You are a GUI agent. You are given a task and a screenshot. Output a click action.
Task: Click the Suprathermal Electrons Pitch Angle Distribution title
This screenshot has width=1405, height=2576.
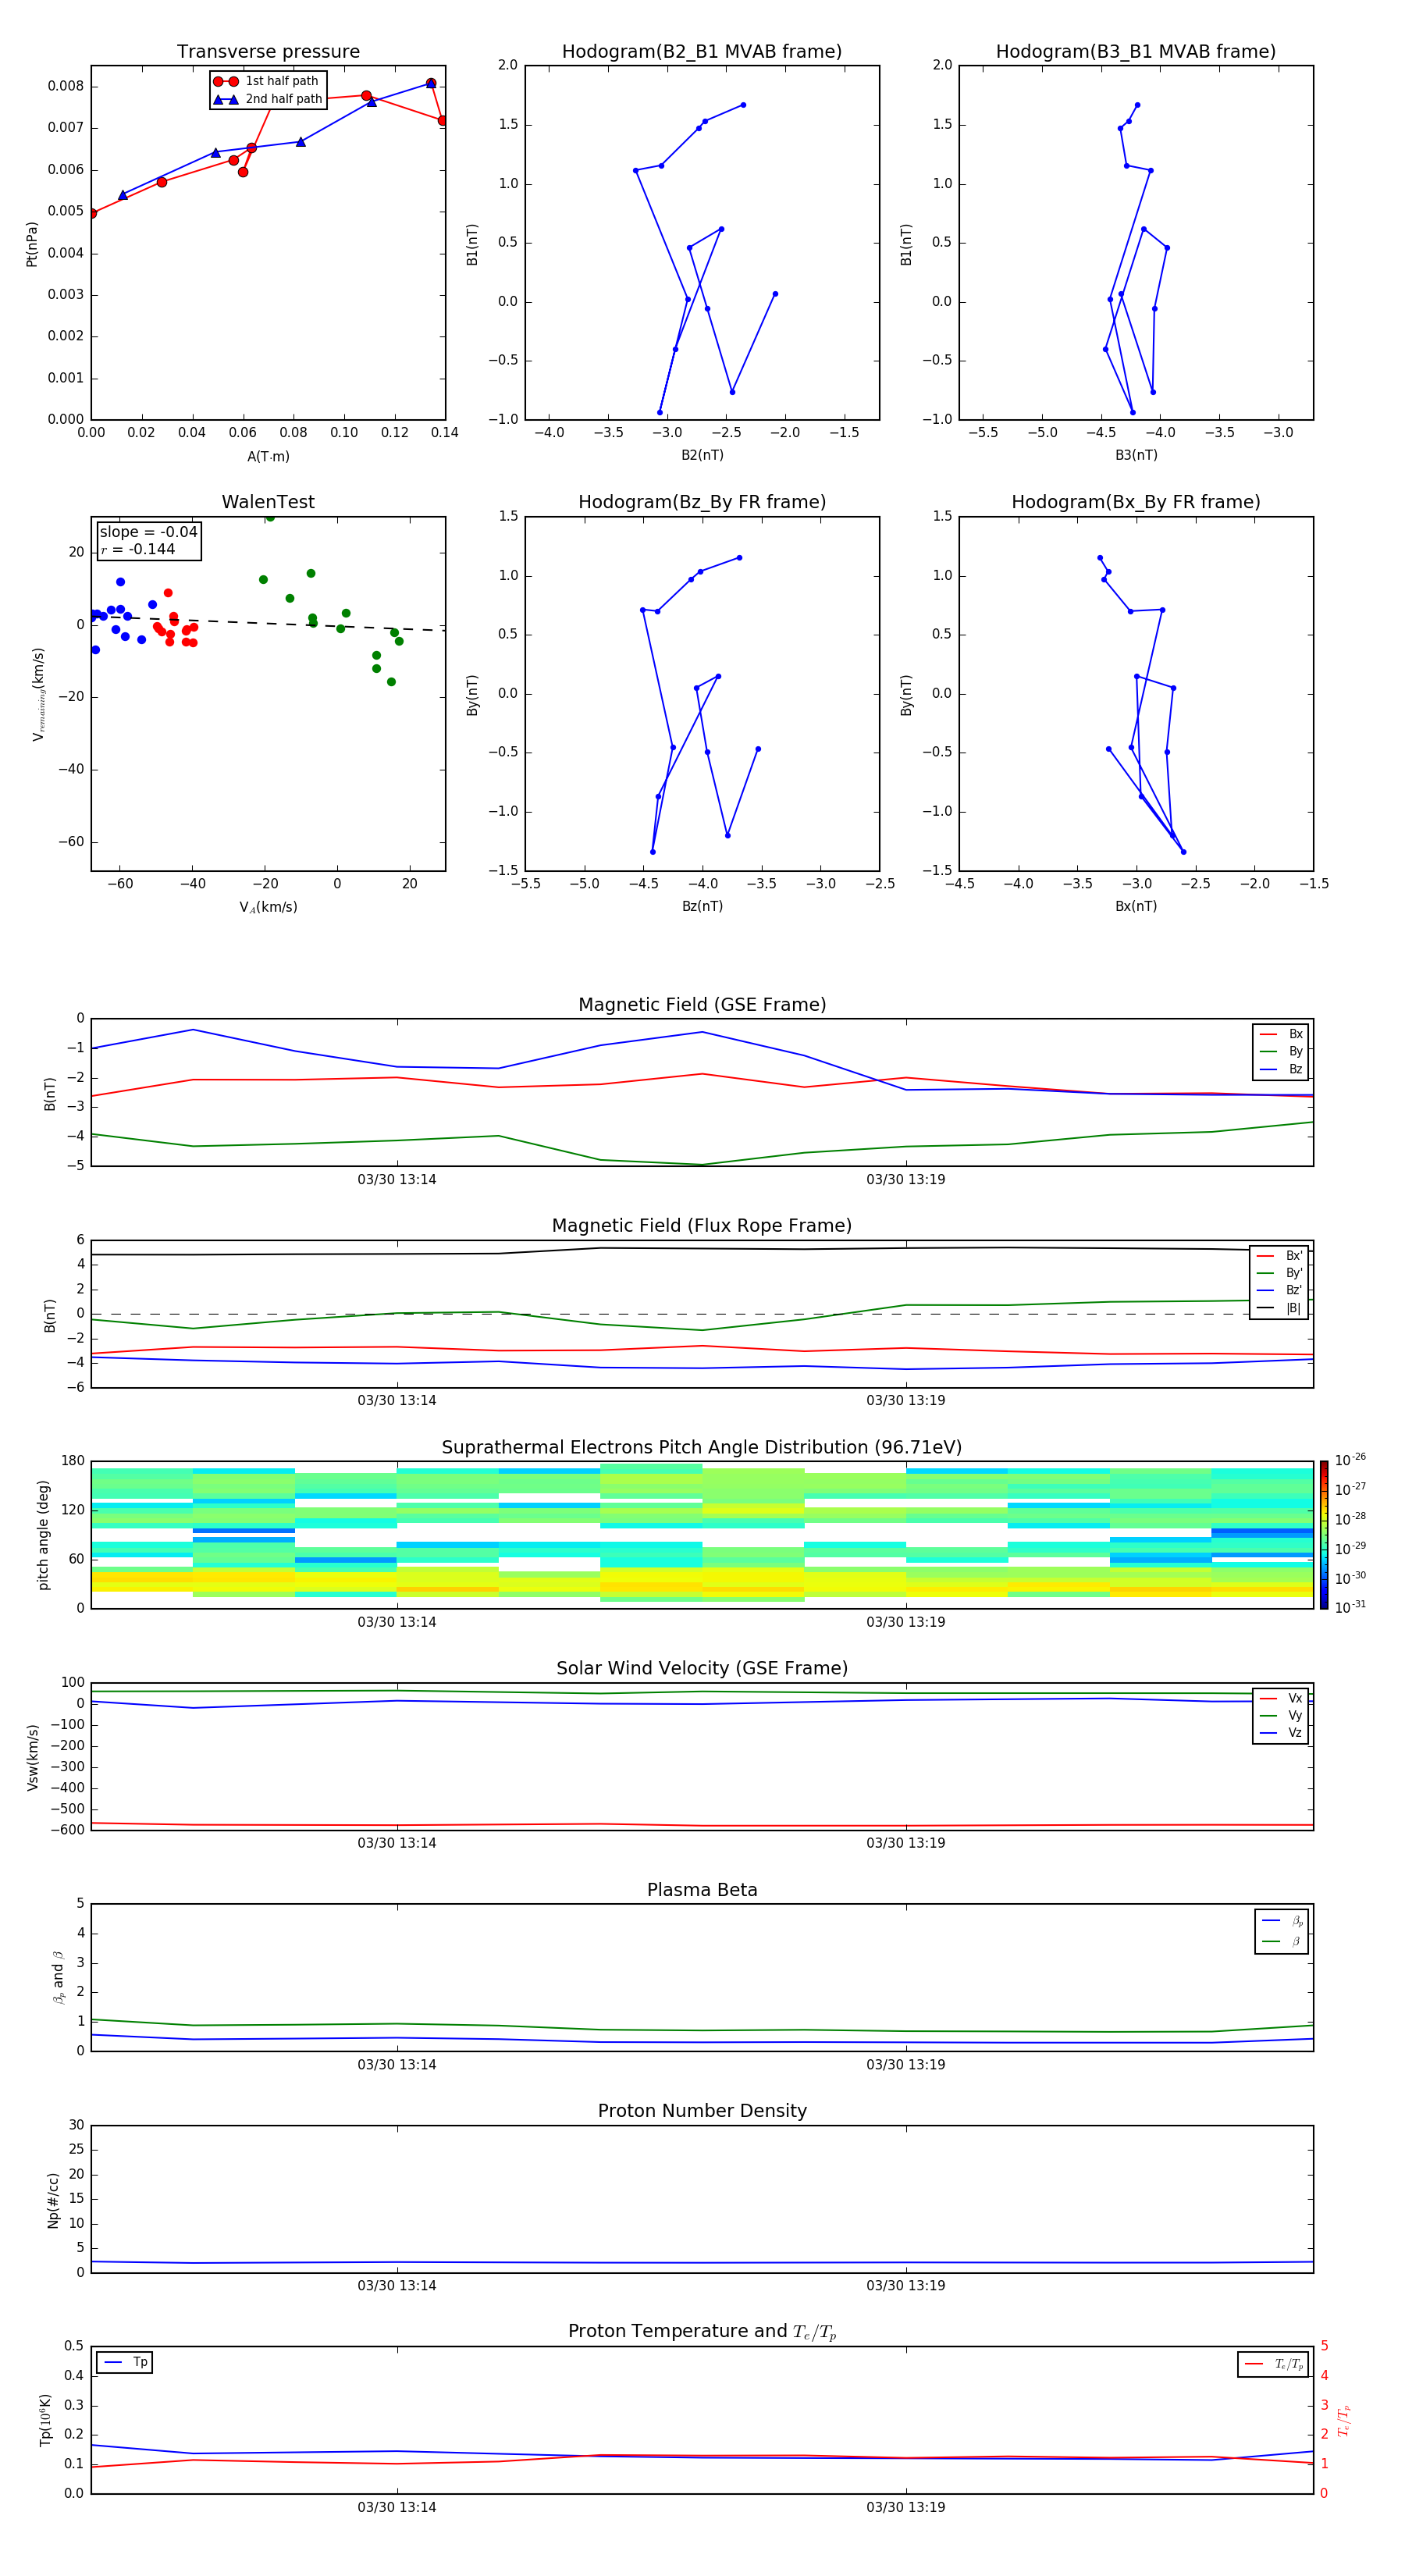point(702,1448)
